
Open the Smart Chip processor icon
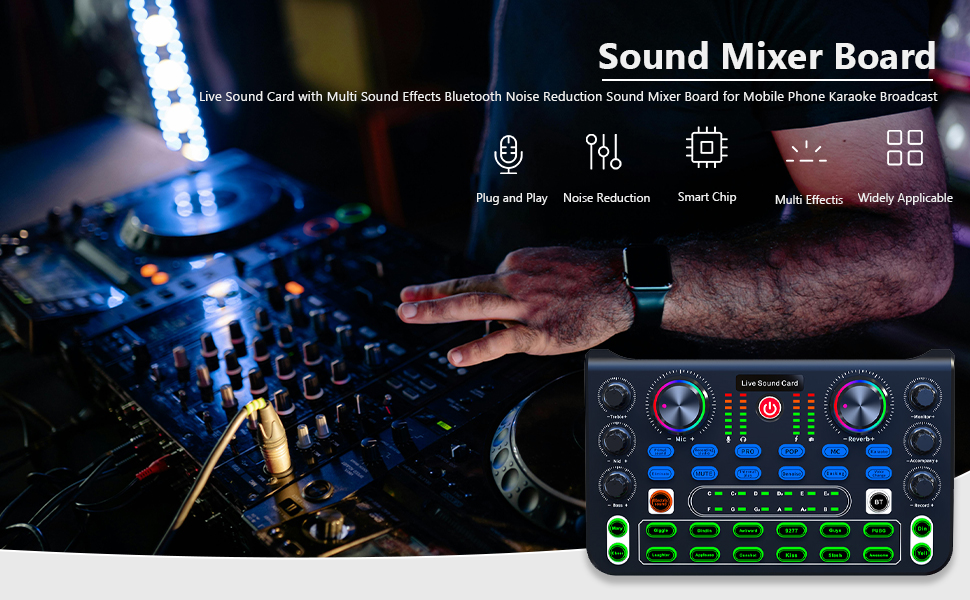click(x=707, y=146)
